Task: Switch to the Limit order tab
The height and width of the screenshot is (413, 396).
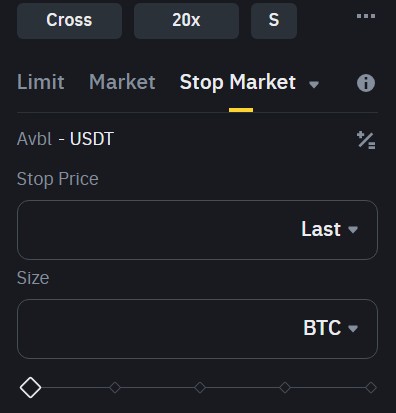Action: pos(41,82)
